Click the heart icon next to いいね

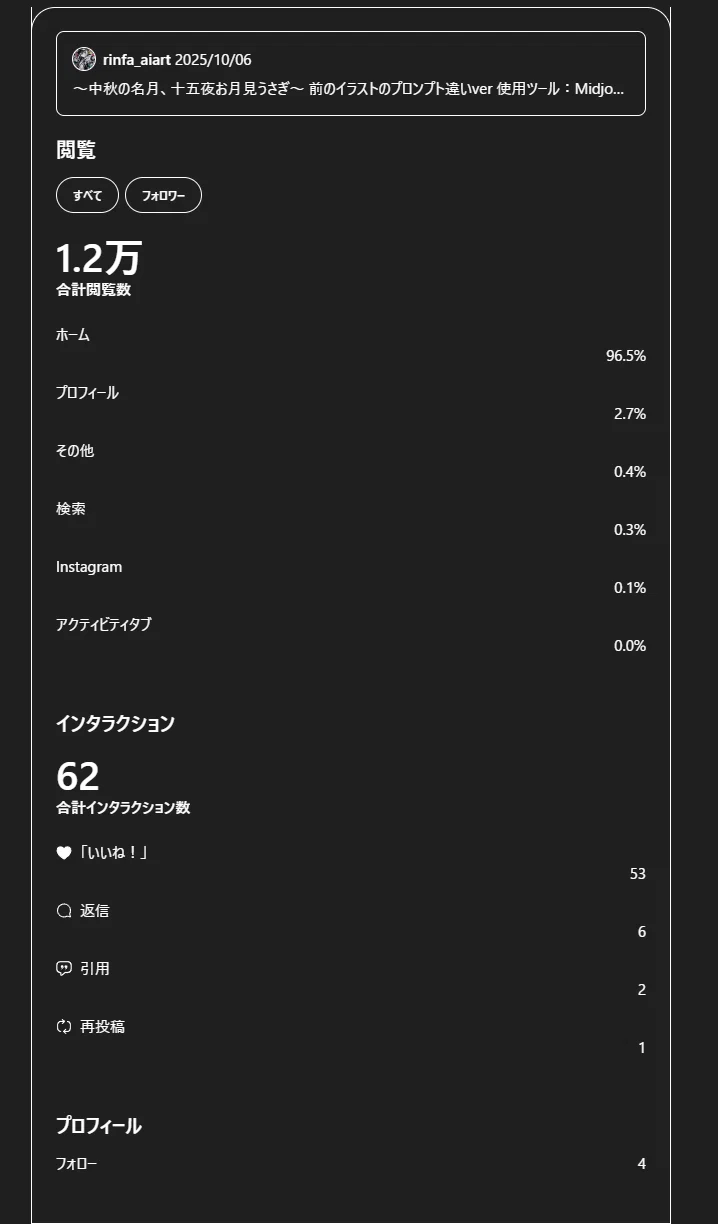tap(64, 853)
